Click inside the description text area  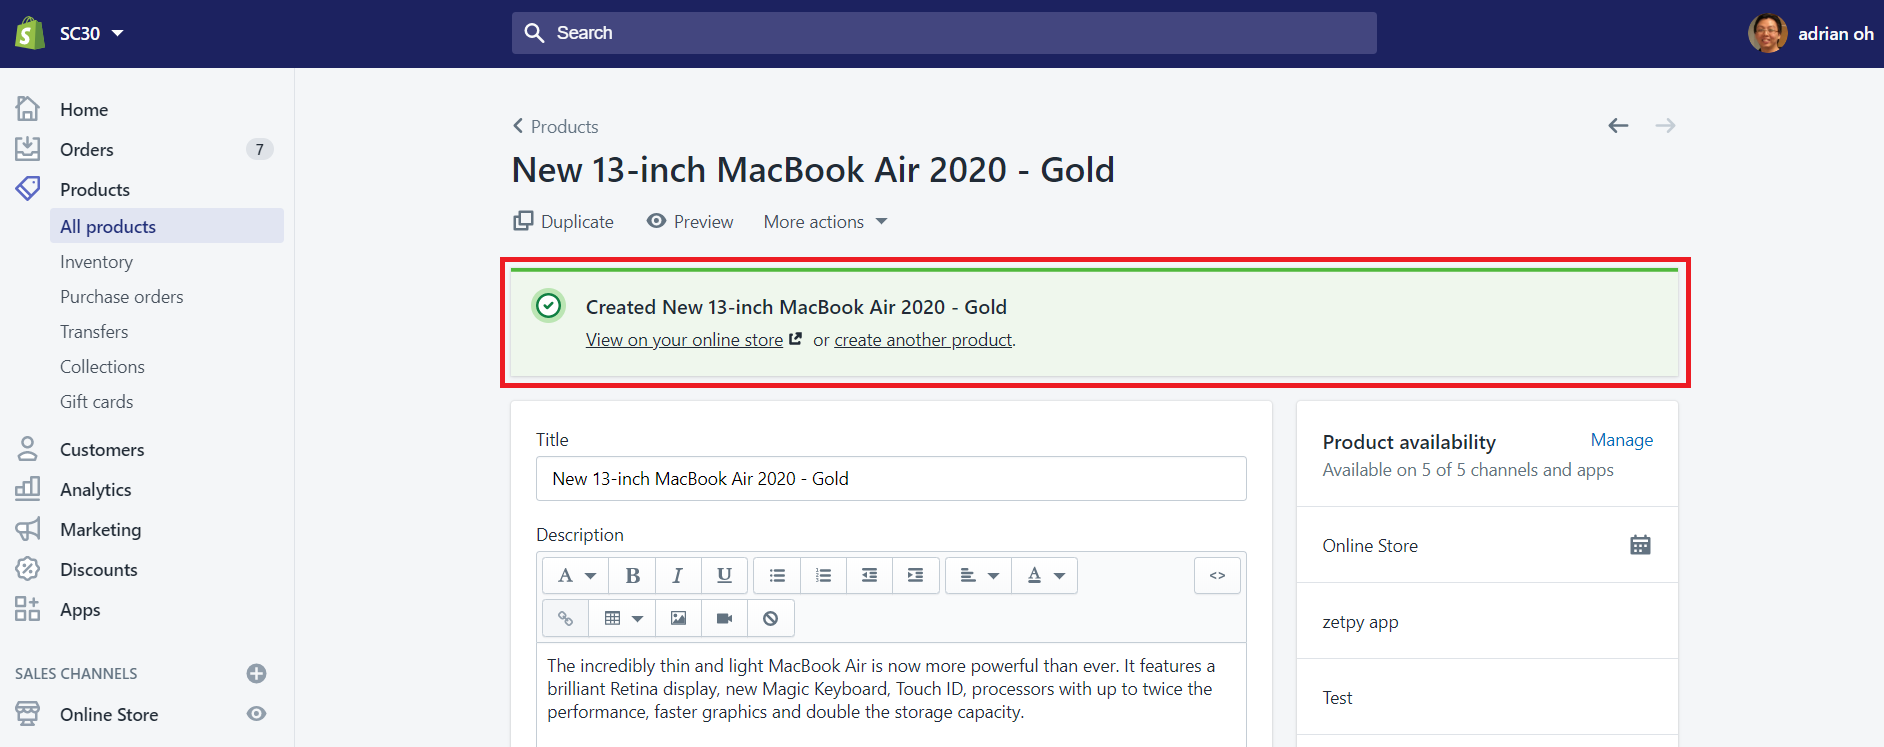click(891, 694)
